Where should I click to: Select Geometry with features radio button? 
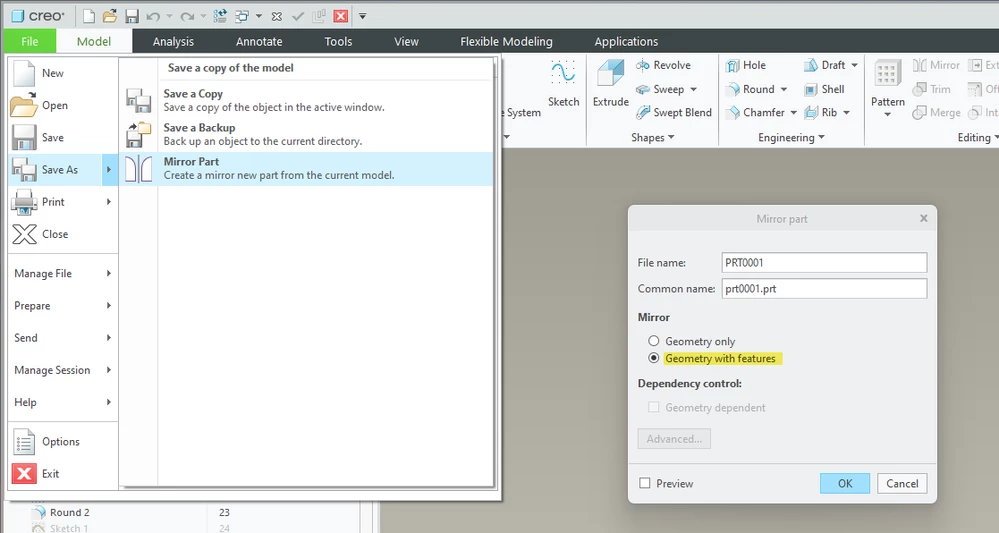pos(654,359)
